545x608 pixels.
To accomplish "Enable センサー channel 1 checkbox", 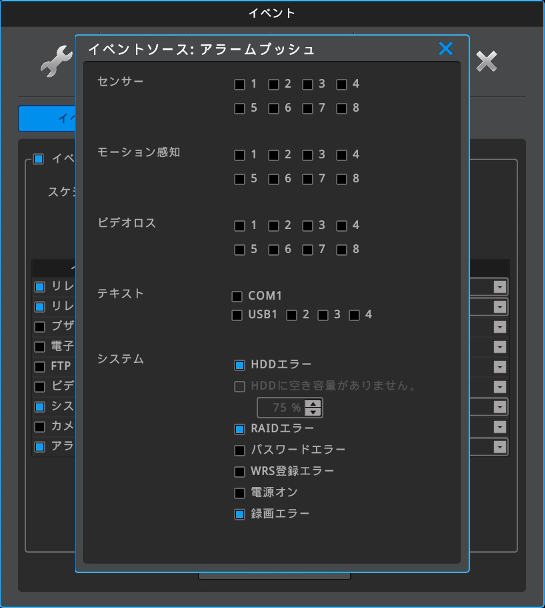I will (240, 84).
